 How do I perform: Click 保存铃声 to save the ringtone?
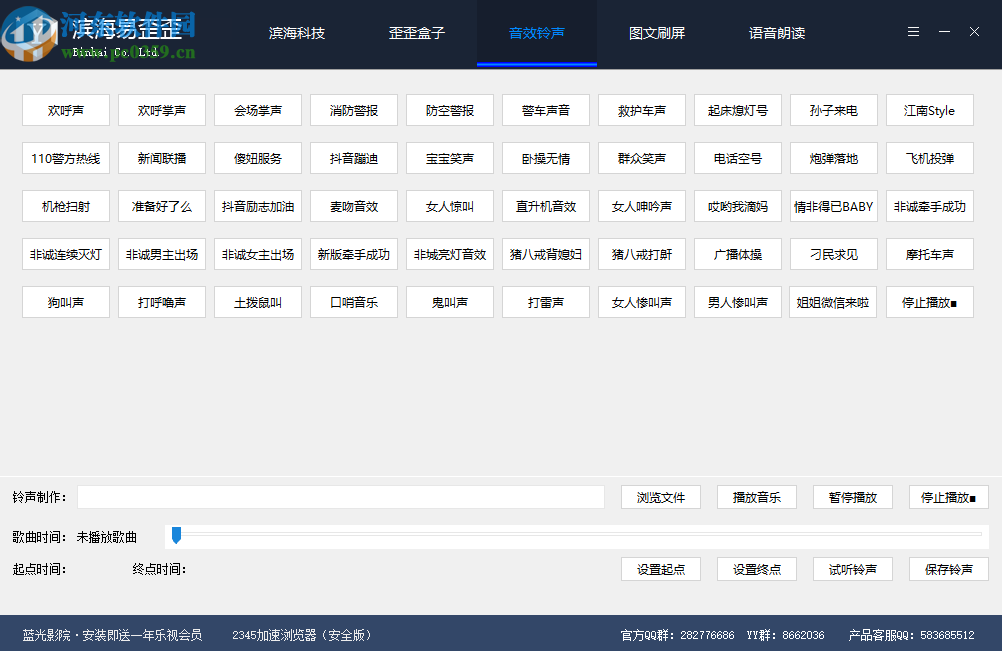947,568
